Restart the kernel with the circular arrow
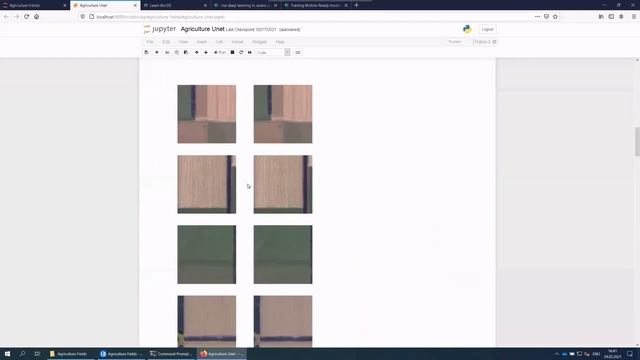Image resolution: width=640 pixels, height=360 pixels. (241, 52)
